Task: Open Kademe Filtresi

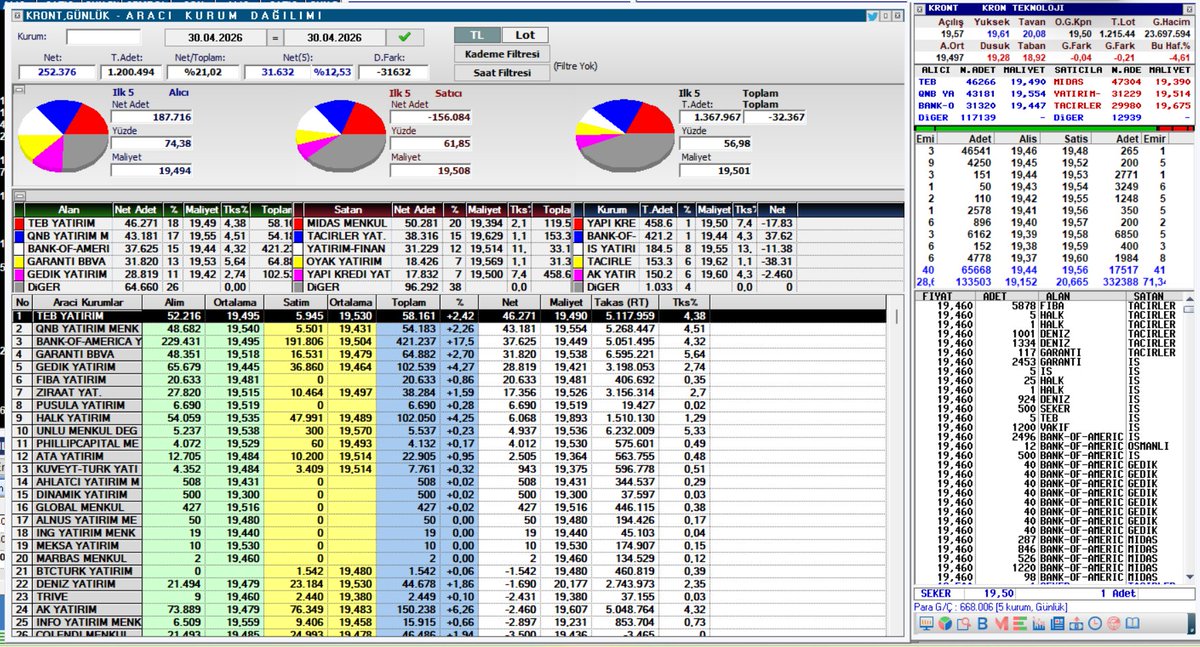Action: tap(502, 54)
